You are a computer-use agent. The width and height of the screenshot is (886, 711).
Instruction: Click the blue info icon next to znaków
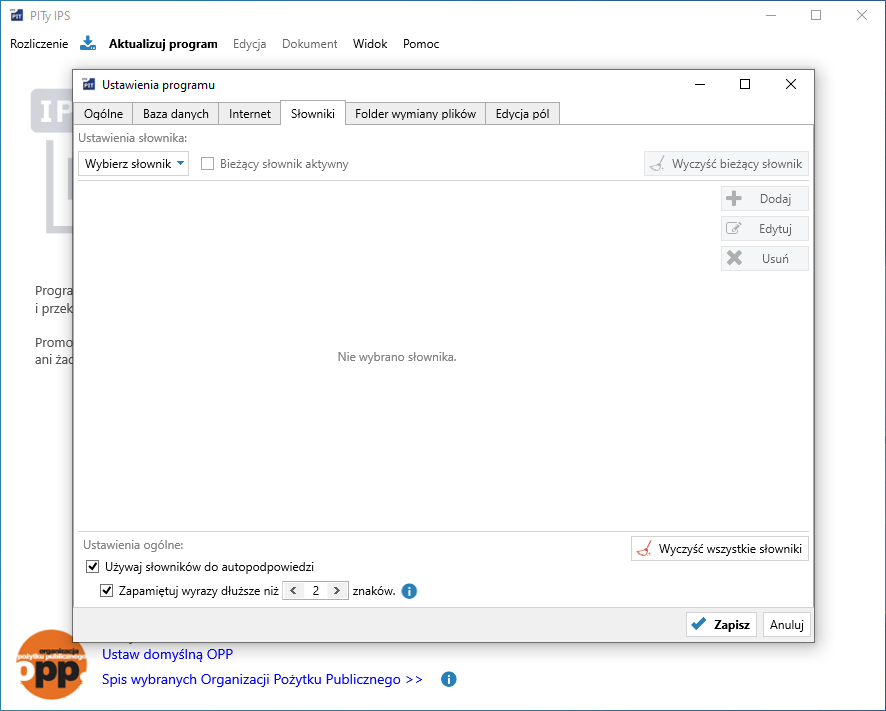pyautogui.click(x=409, y=591)
